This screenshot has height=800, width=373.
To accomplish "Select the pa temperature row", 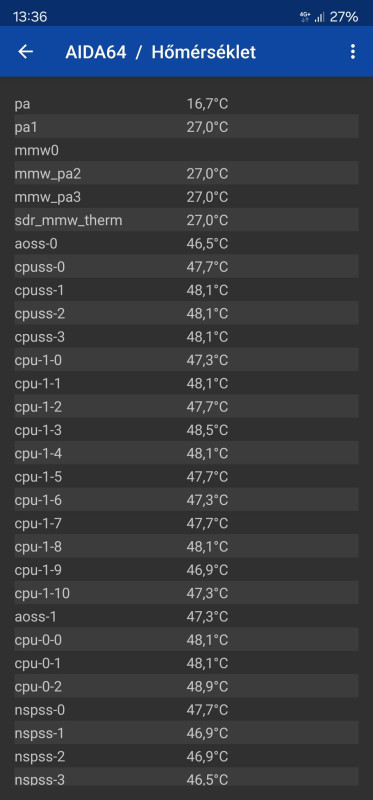I will (186, 105).
